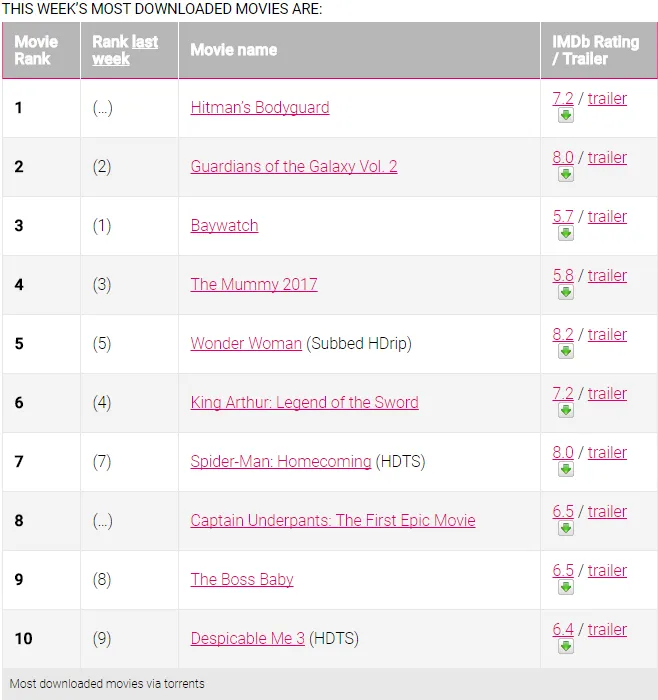Click the '(HDTS)' label after Despicable Me 3
The image size is (658, 700).
(x=334, y=638)
